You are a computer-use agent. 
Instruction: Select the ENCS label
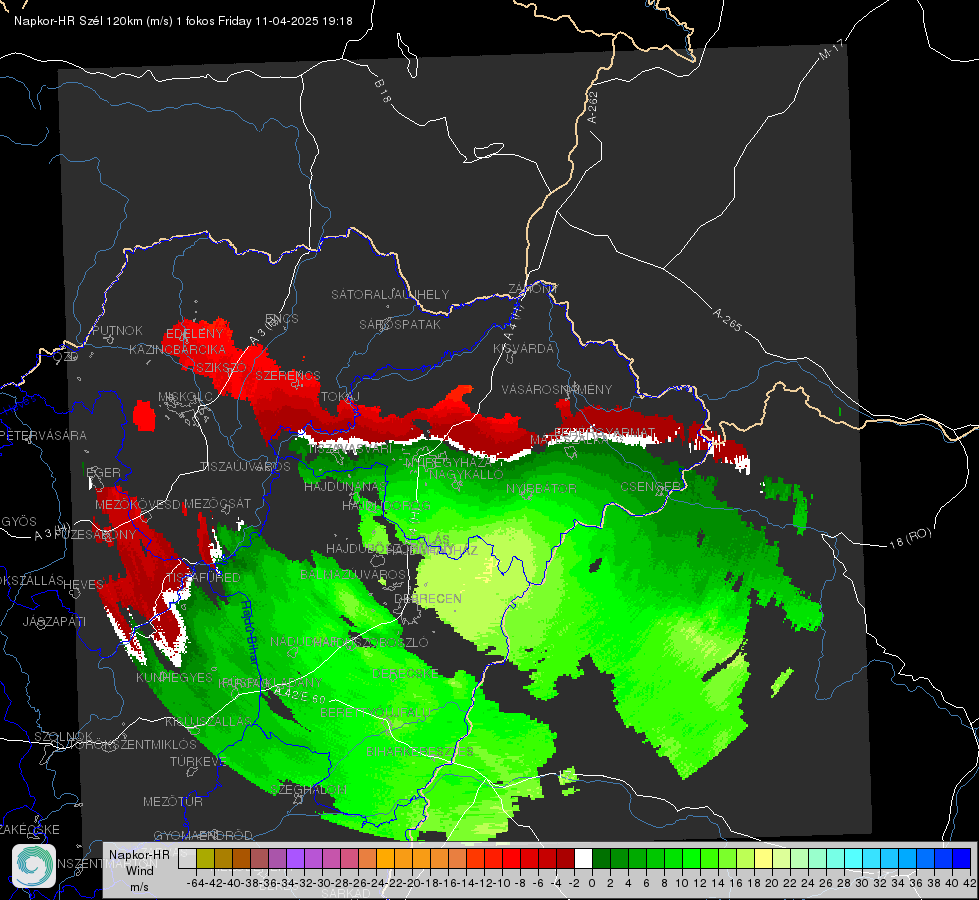pyautogui.click(x=282, y=319)
